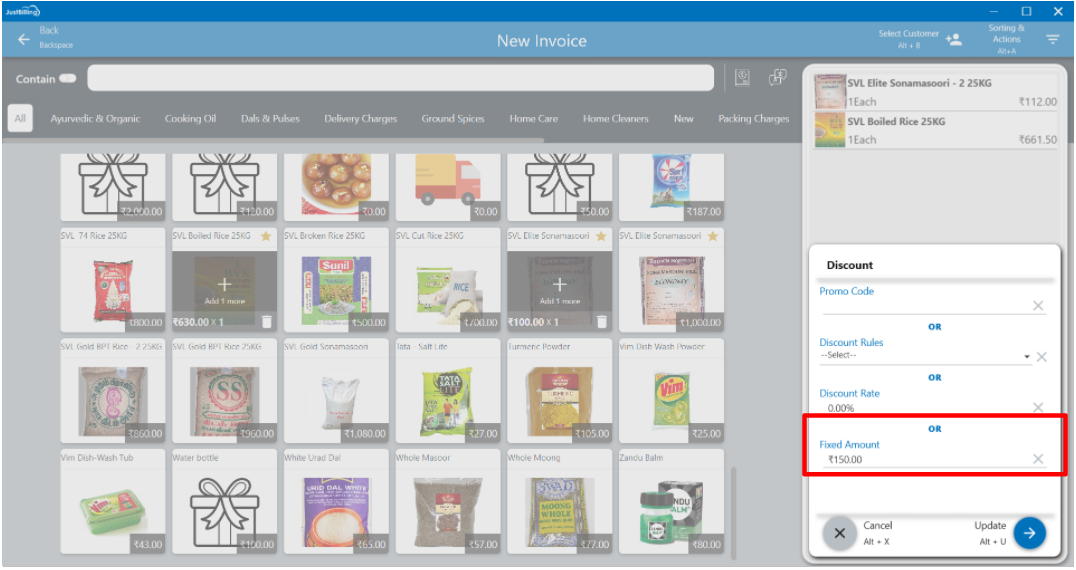Click the add customer person icon

click(953, 40)
